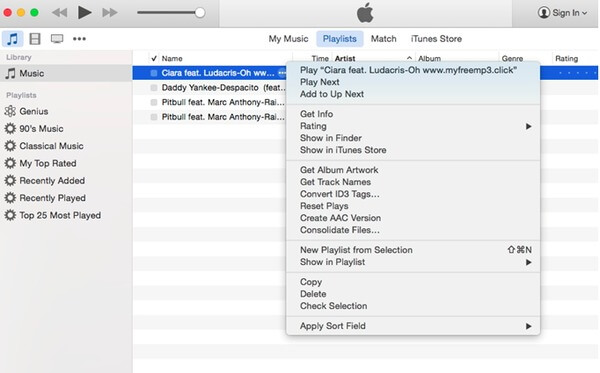Select the Daddy Yankee-Despacito track row
Image resolution: width=600 pixels, height=373 pixels.
coord(223,88)
